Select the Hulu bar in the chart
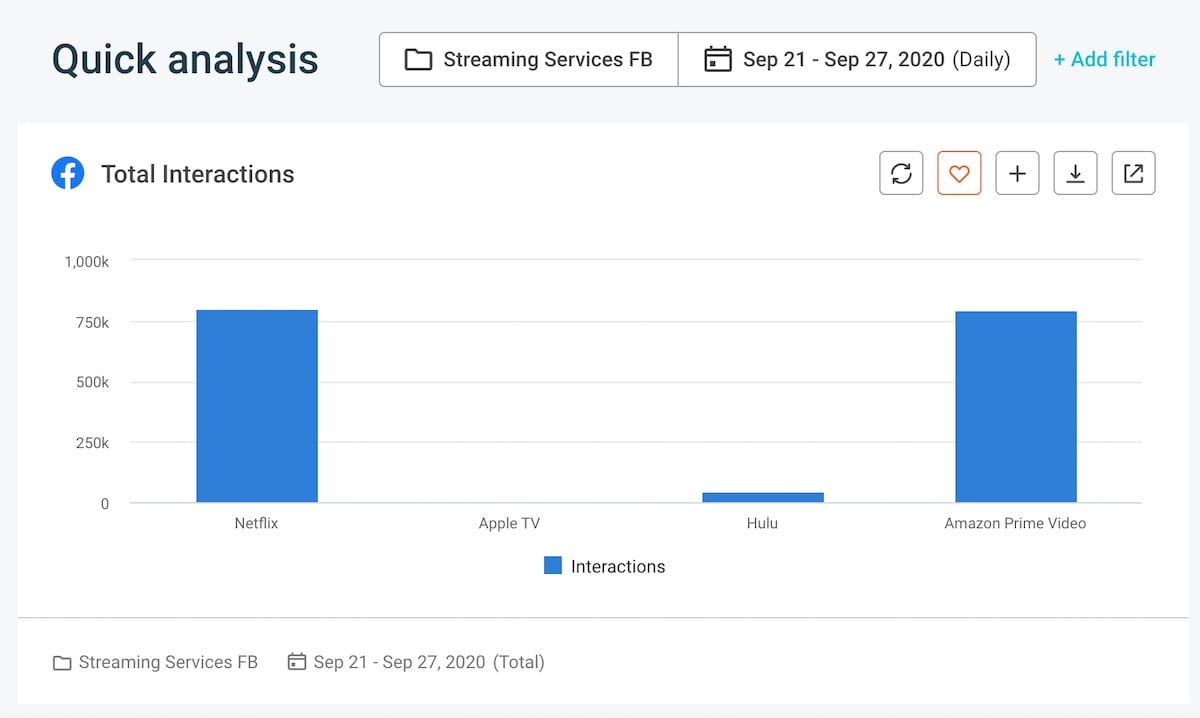 pyautogui.click(x=763, y=497)
